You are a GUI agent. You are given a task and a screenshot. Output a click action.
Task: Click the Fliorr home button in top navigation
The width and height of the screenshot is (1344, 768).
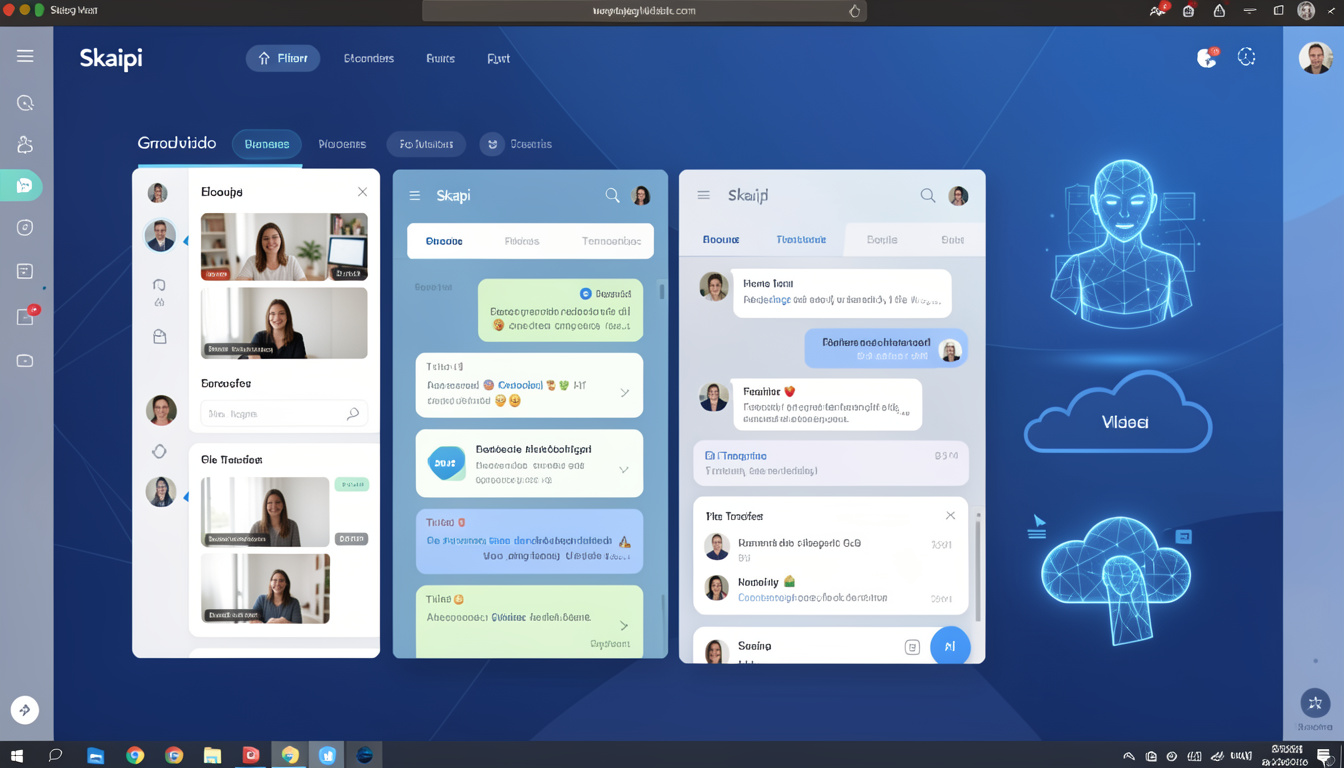click(x=283, y=58)
